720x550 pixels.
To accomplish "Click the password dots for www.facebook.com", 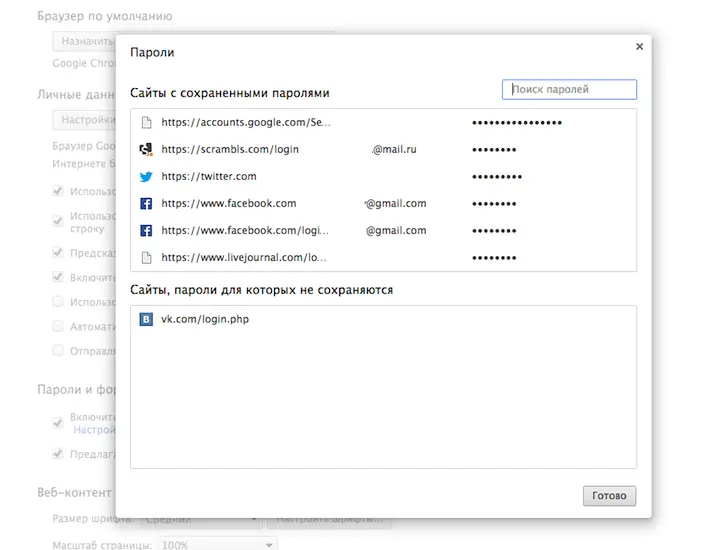I will coord(494,204).
